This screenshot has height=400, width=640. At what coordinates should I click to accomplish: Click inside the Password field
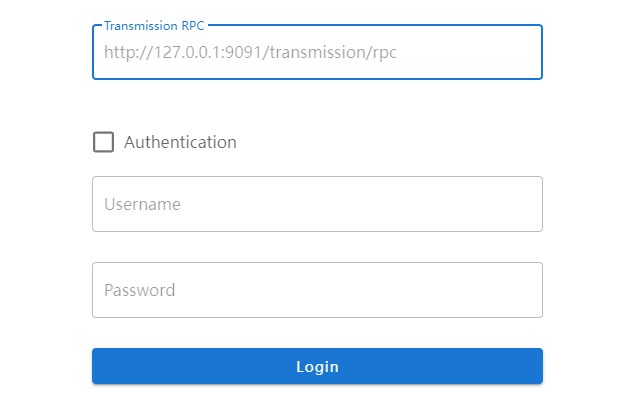[317, 290]
